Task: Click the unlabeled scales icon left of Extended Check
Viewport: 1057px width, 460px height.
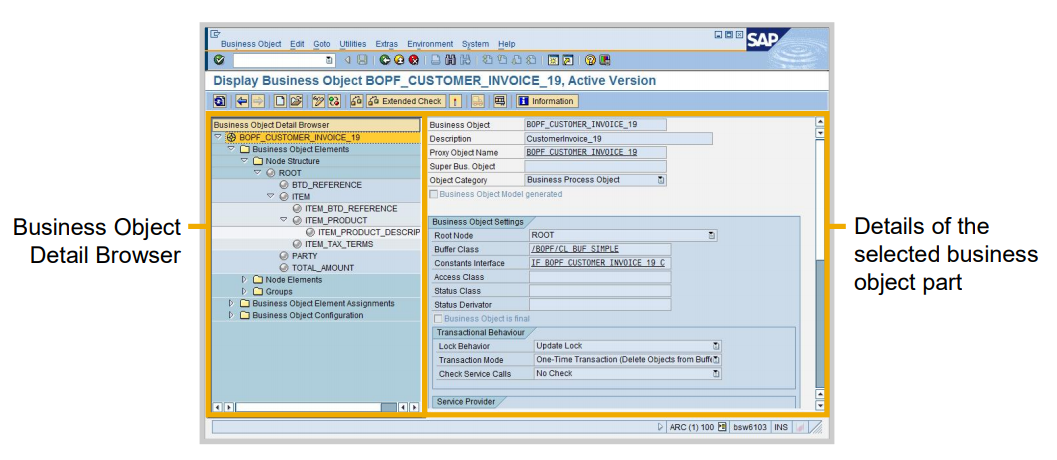Action: coord(357,101)
